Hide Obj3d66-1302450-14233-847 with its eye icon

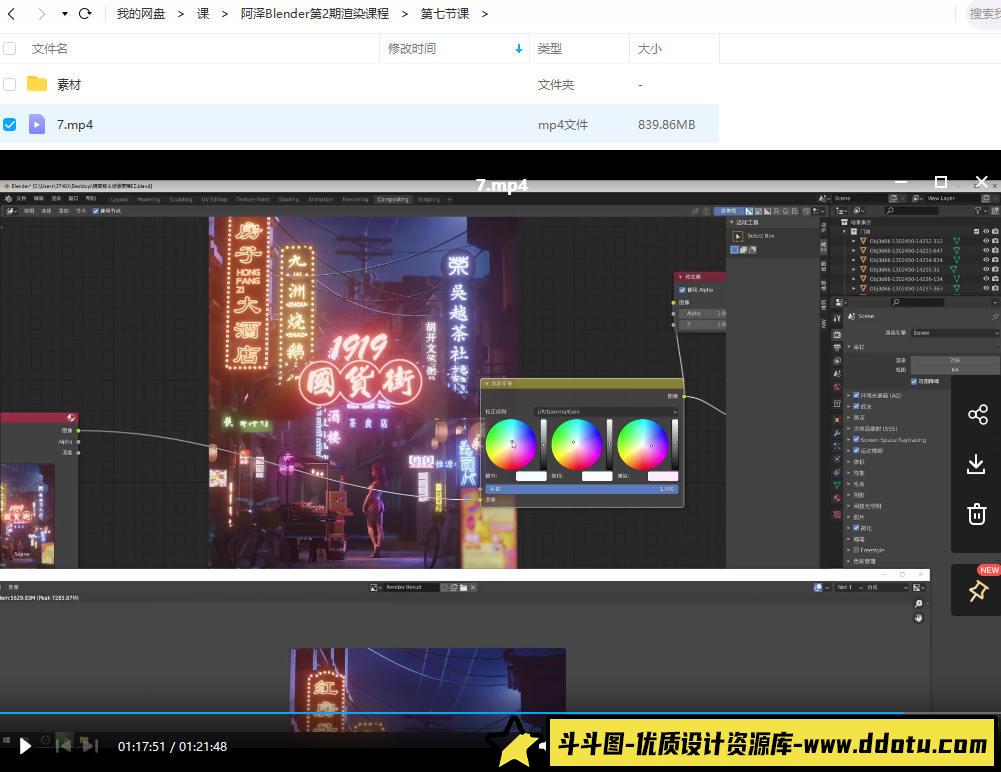click(x=986, y=251)
